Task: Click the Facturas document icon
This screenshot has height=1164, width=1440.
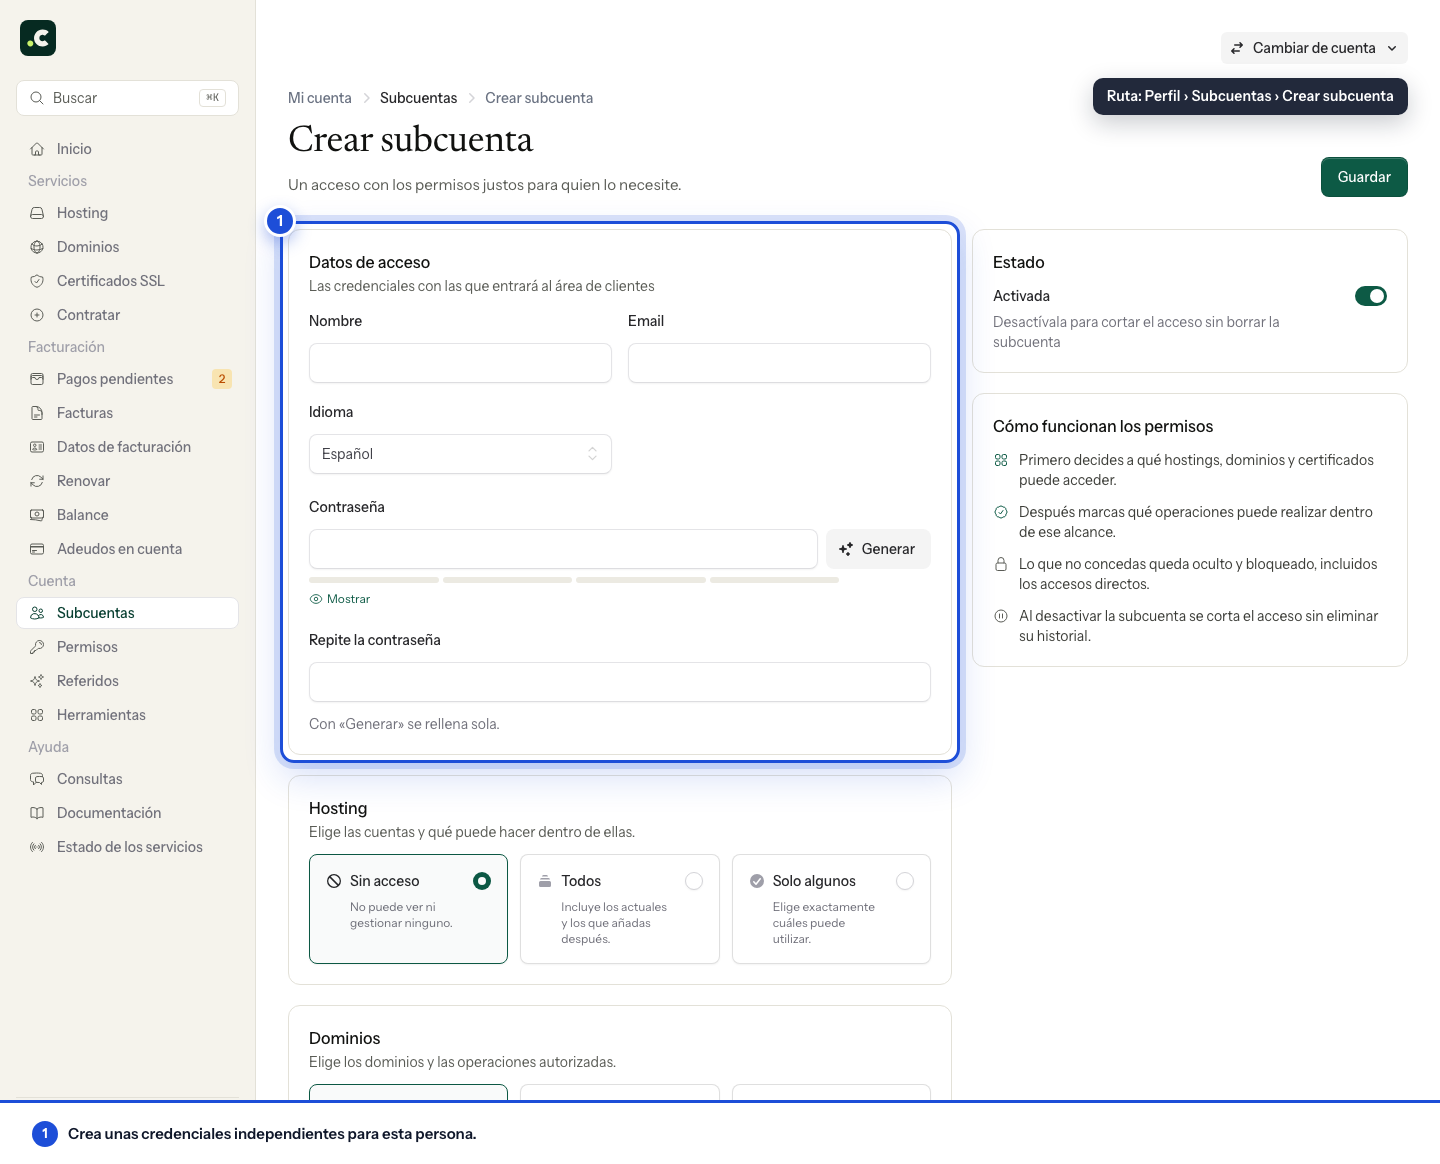Action: [37, 413]
